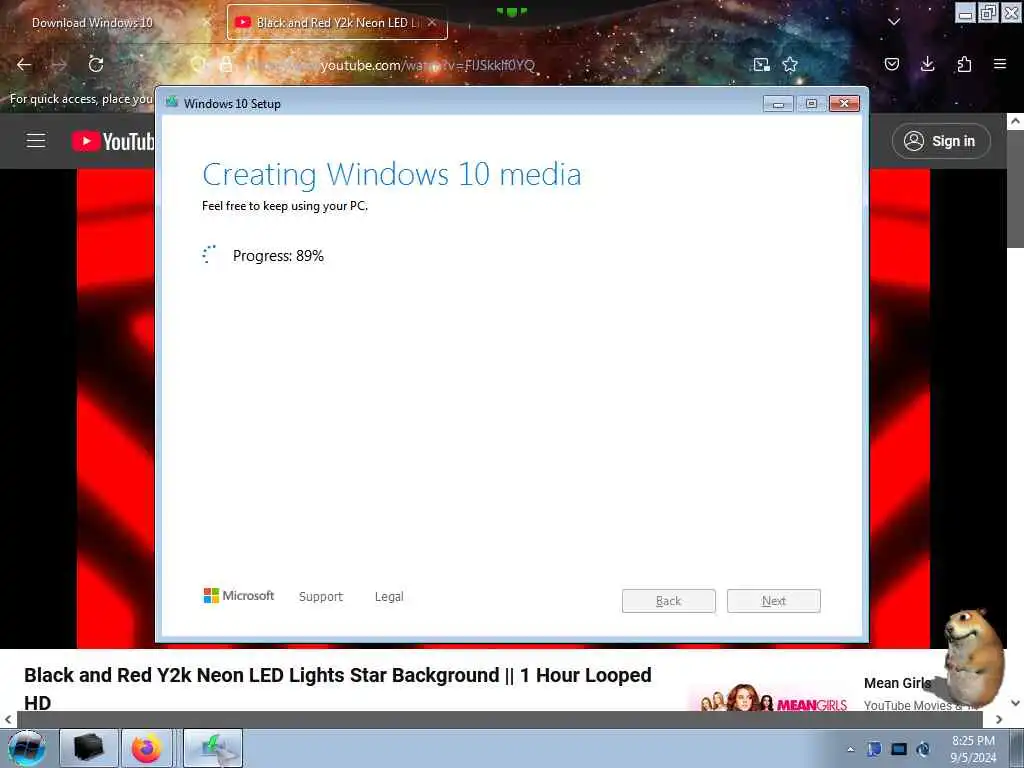1024x768 pixels.
Task: Click the swirl tray icon
Action: tap(923, 749)
